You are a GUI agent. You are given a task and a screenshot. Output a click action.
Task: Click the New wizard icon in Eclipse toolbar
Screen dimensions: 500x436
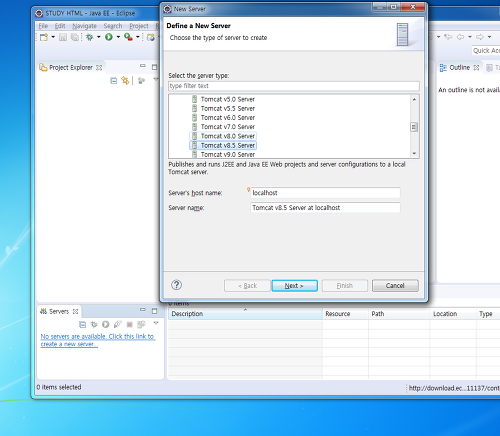tap(44, 37)
